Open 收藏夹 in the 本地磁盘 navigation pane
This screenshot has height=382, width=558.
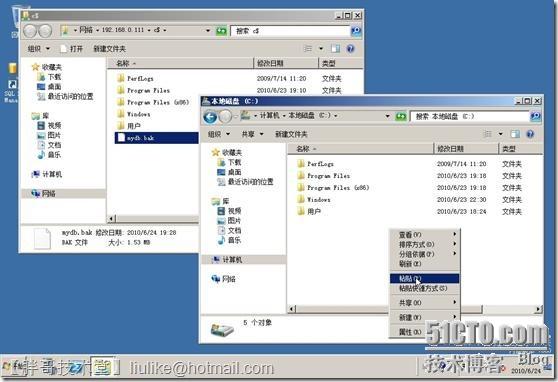click(227, 152)
